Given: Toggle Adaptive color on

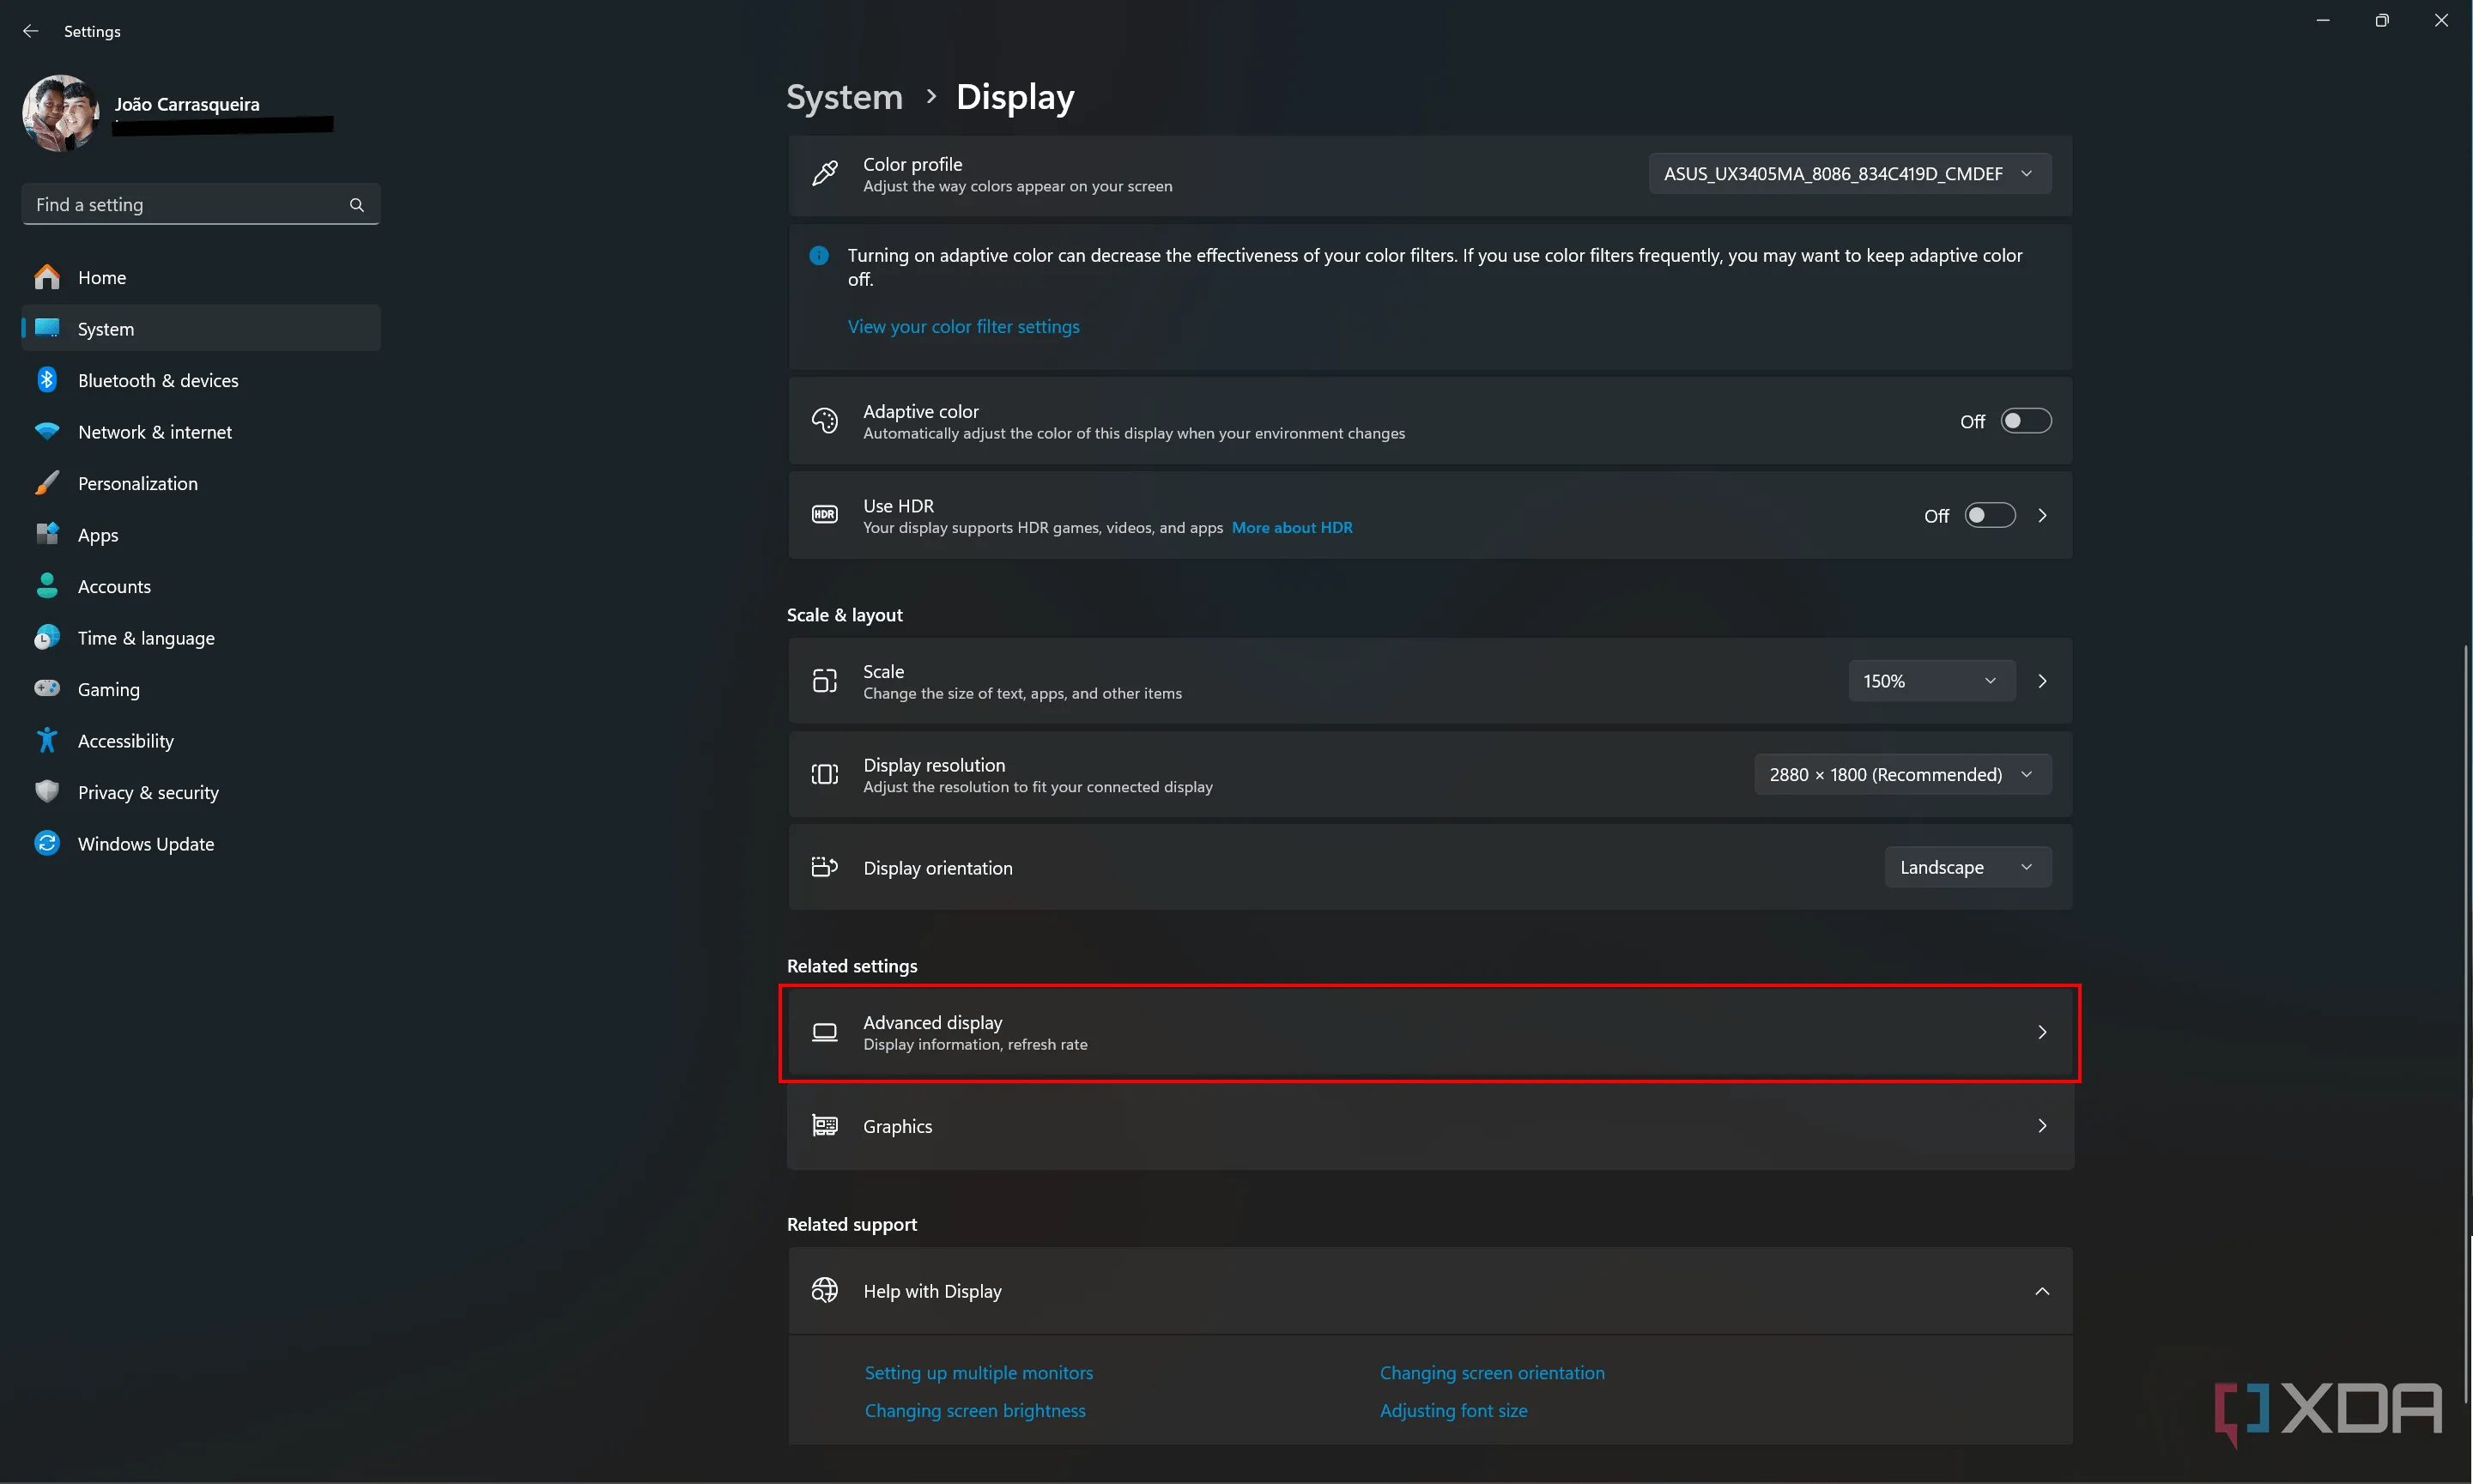Looking at the screenshot, I should click(x=2026, y=420).
